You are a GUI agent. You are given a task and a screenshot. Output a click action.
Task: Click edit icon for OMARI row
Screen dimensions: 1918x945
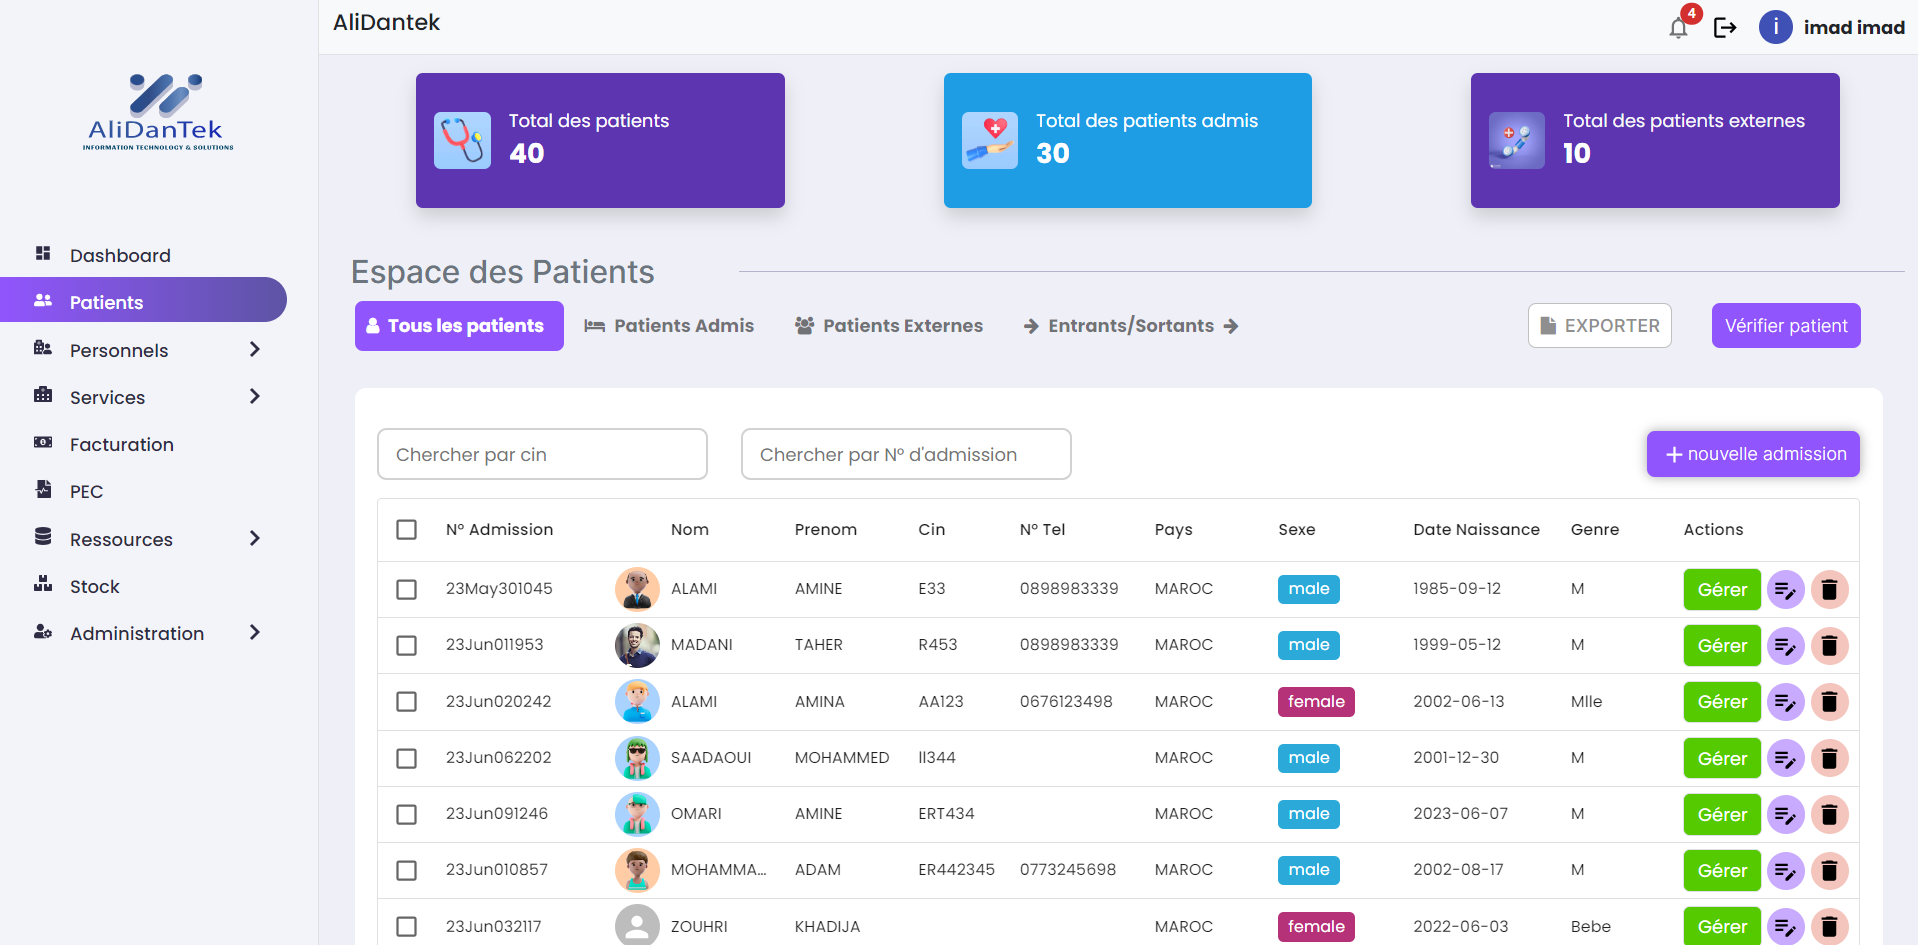pos(1785,815)
